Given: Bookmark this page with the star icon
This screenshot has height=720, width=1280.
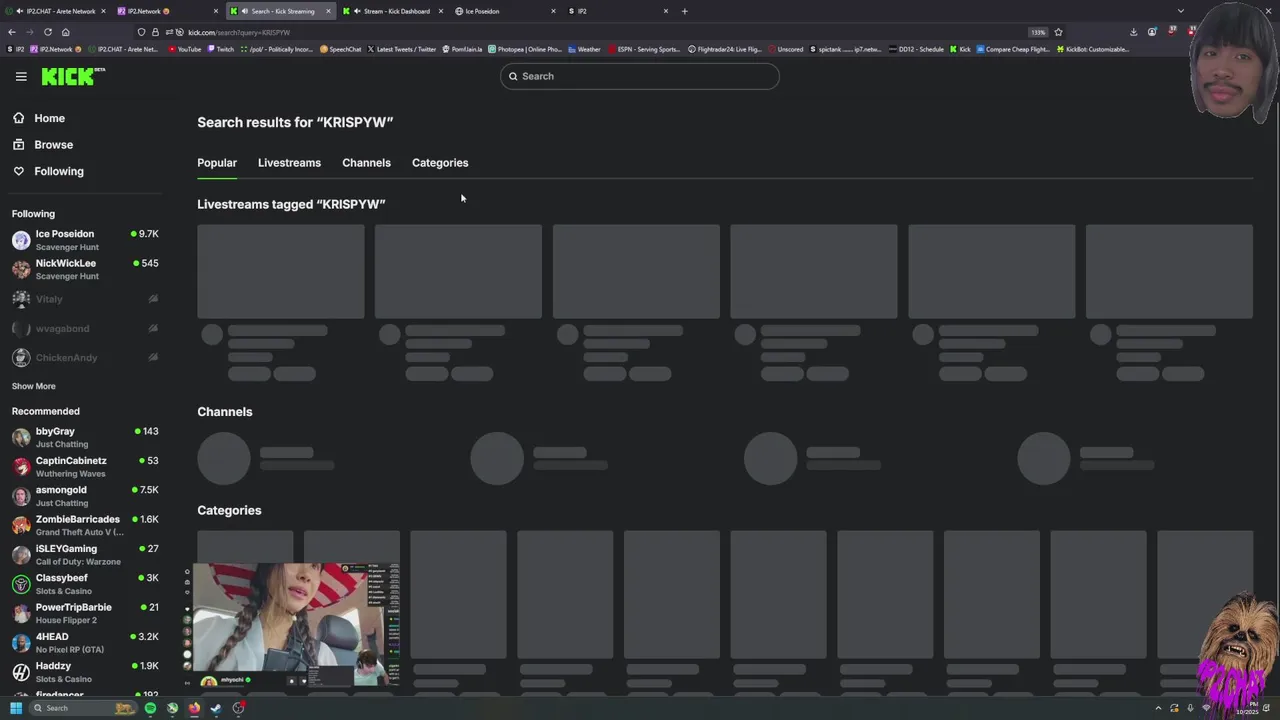Looking at the screenshot, I should pyautogui.click(x=1058, y=32).
